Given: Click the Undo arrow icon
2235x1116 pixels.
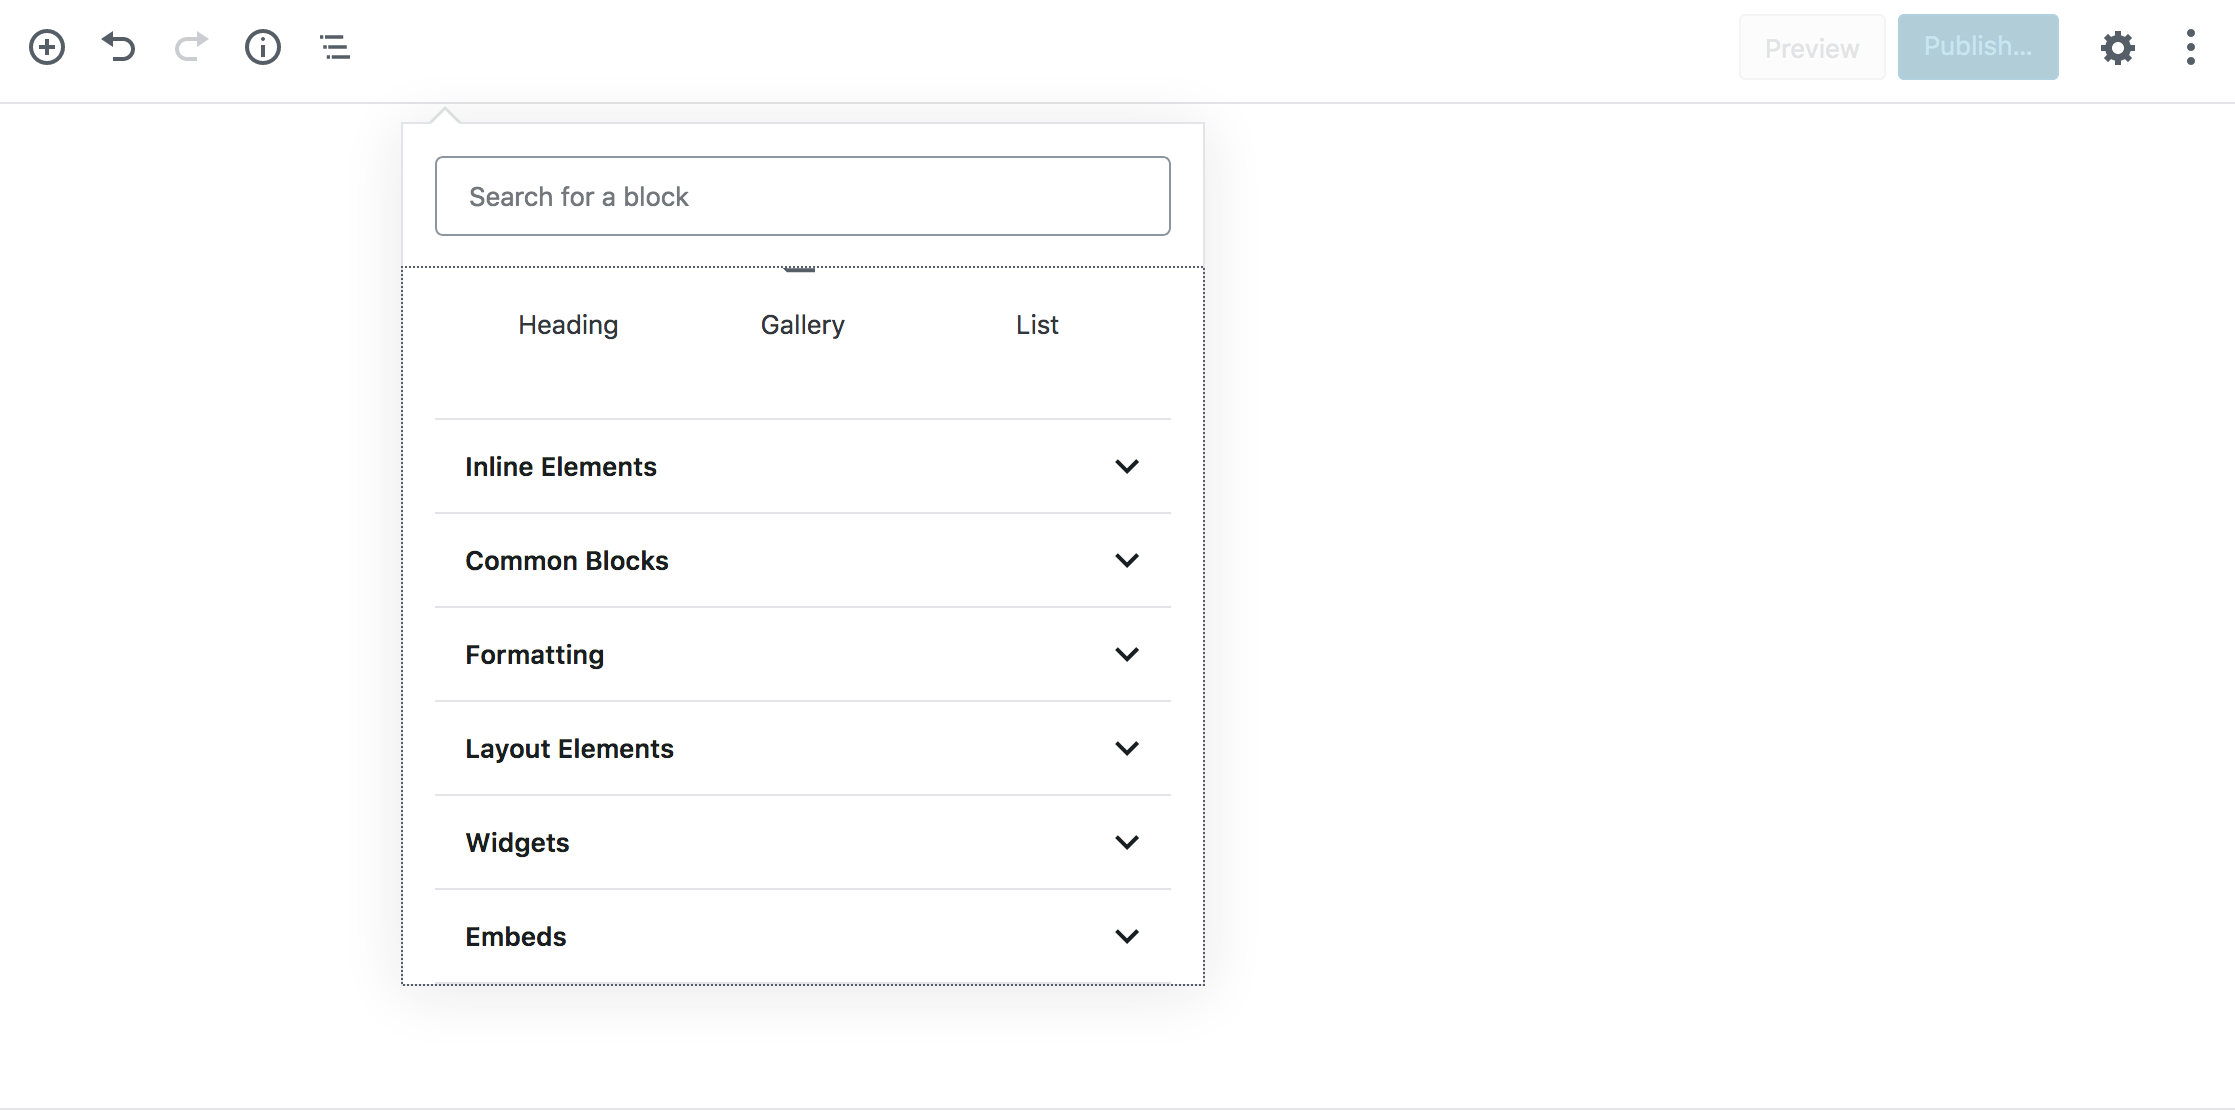Looking at the screenshot, I should (x=118, y=47).
